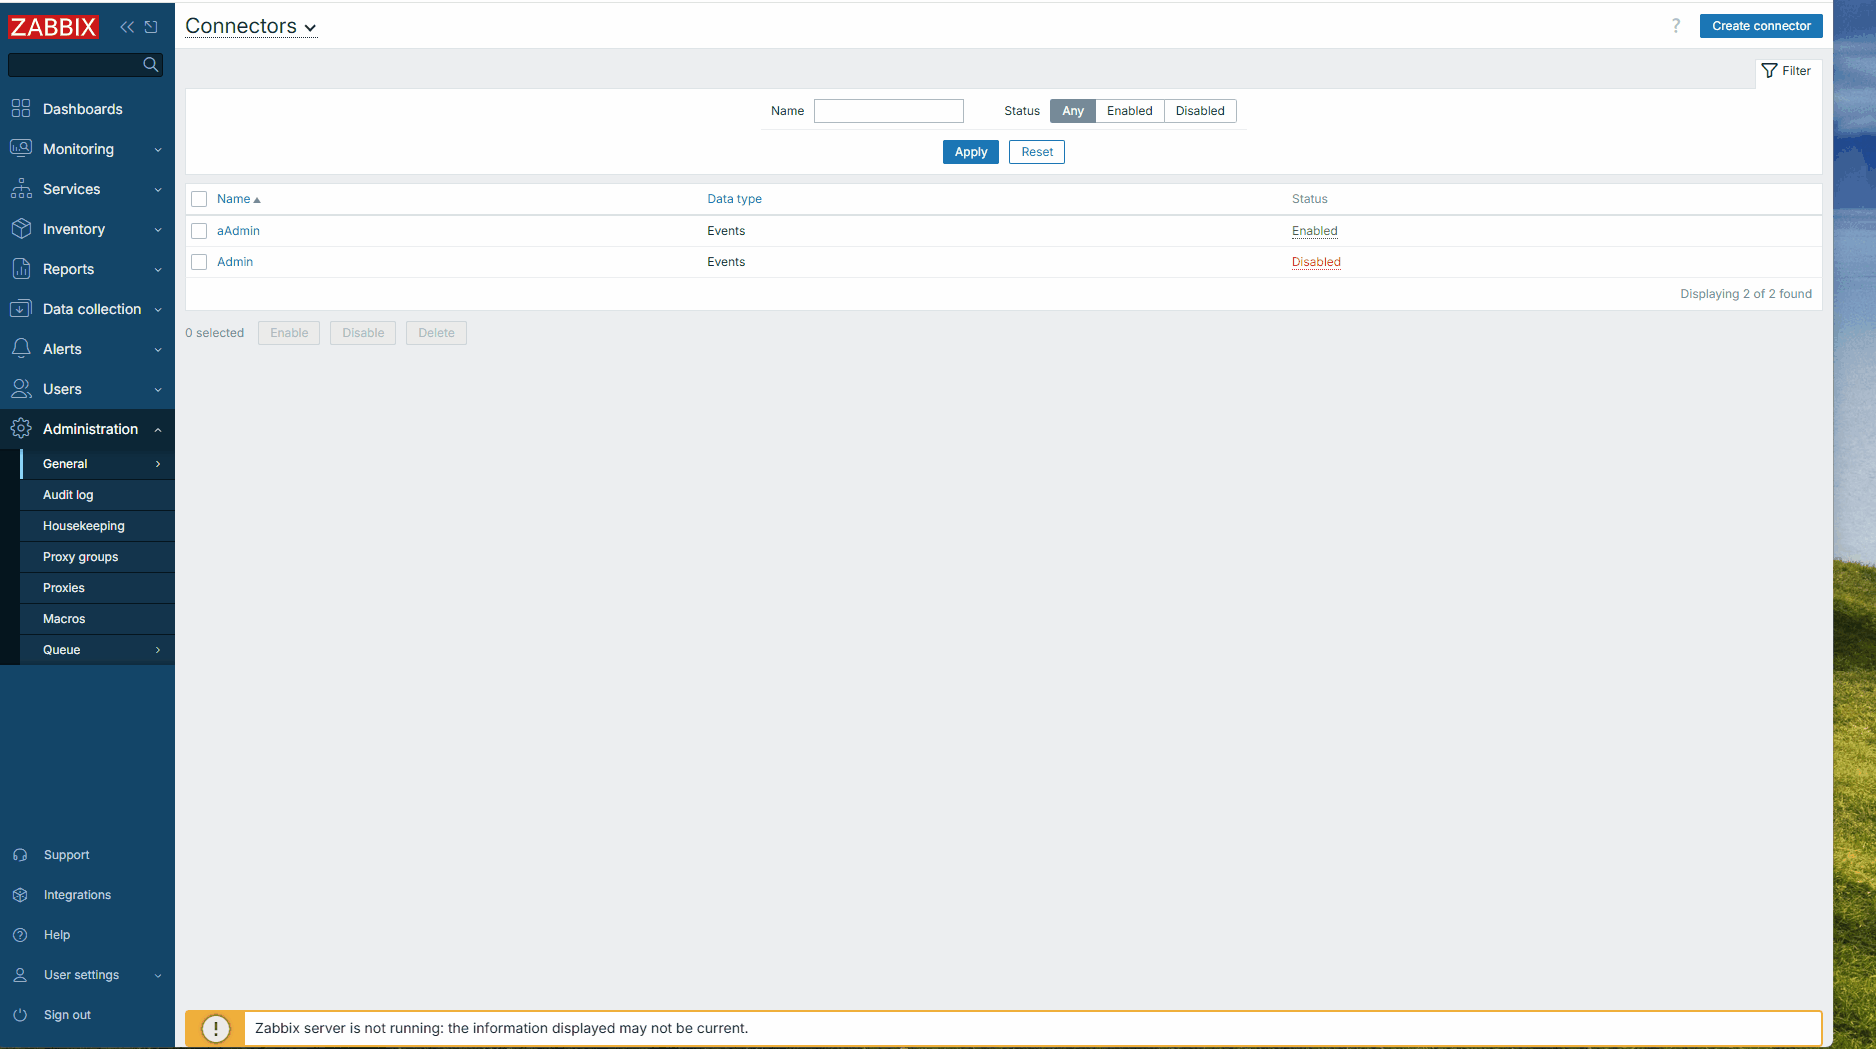The height and width of the screenshot is (1049, 1876).
Task: Click the search magnifier icon
Action: (151, 65)
